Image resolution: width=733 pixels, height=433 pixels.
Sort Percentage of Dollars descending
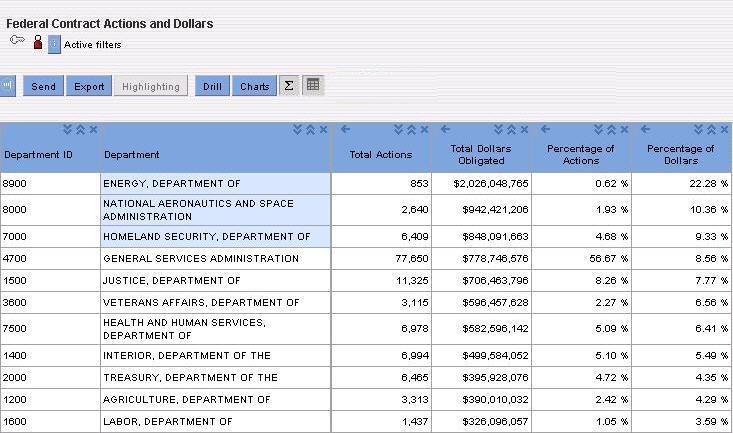(698, 130)
